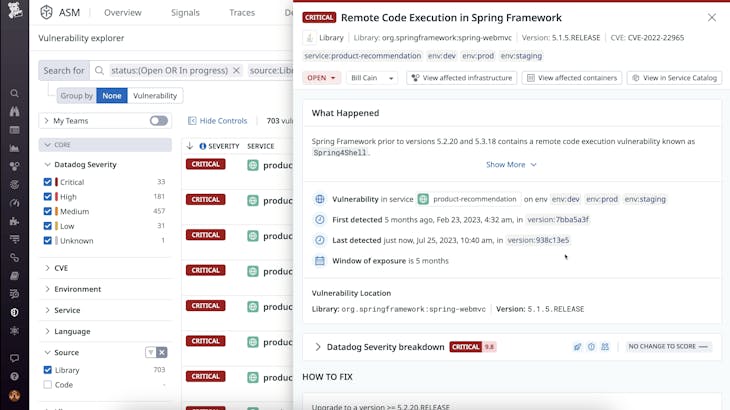Click the Hide Controls link
Image resolution: width=730 pixels, height=410 pixels.
pyautogui.click(x=217, y=121)
